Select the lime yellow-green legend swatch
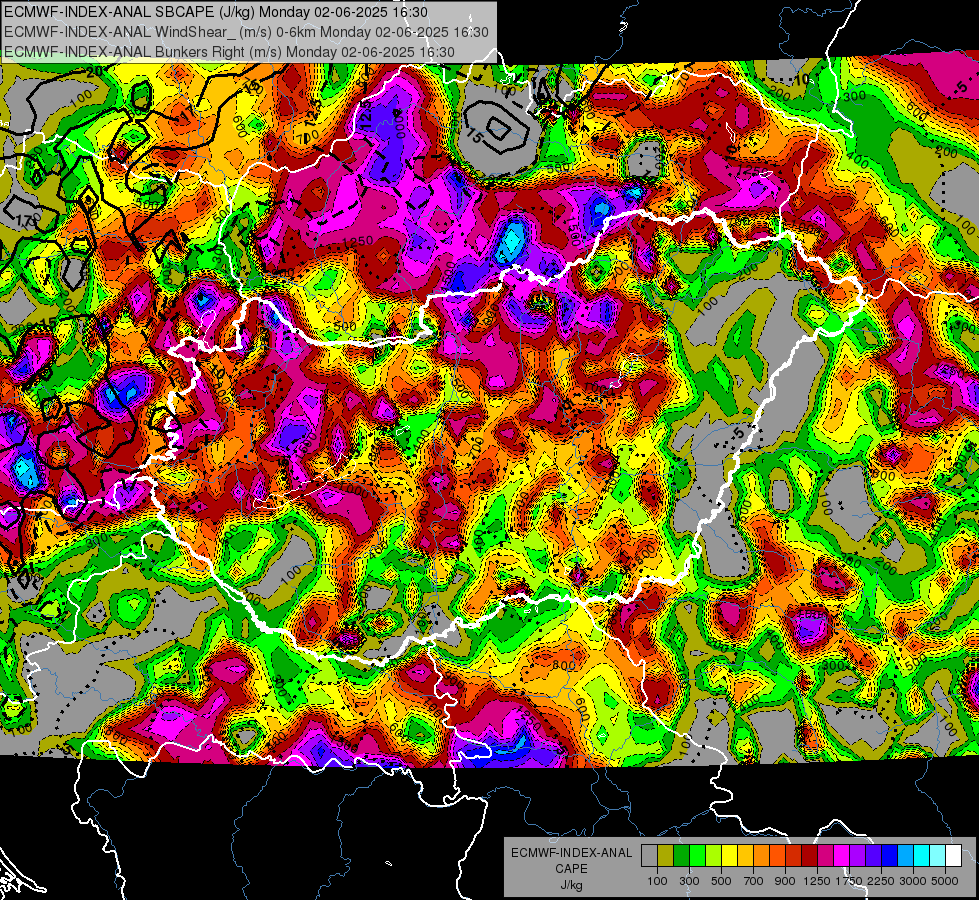This screenshot has height=900, width=979. coord(714,855)
